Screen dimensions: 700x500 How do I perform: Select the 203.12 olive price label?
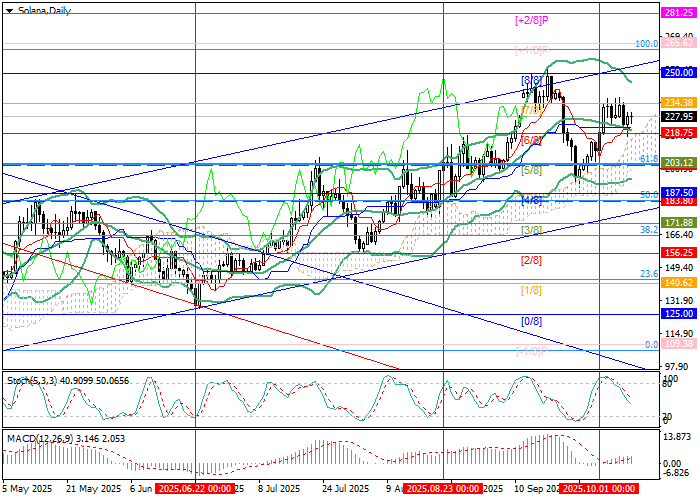[x=678, y=163]
